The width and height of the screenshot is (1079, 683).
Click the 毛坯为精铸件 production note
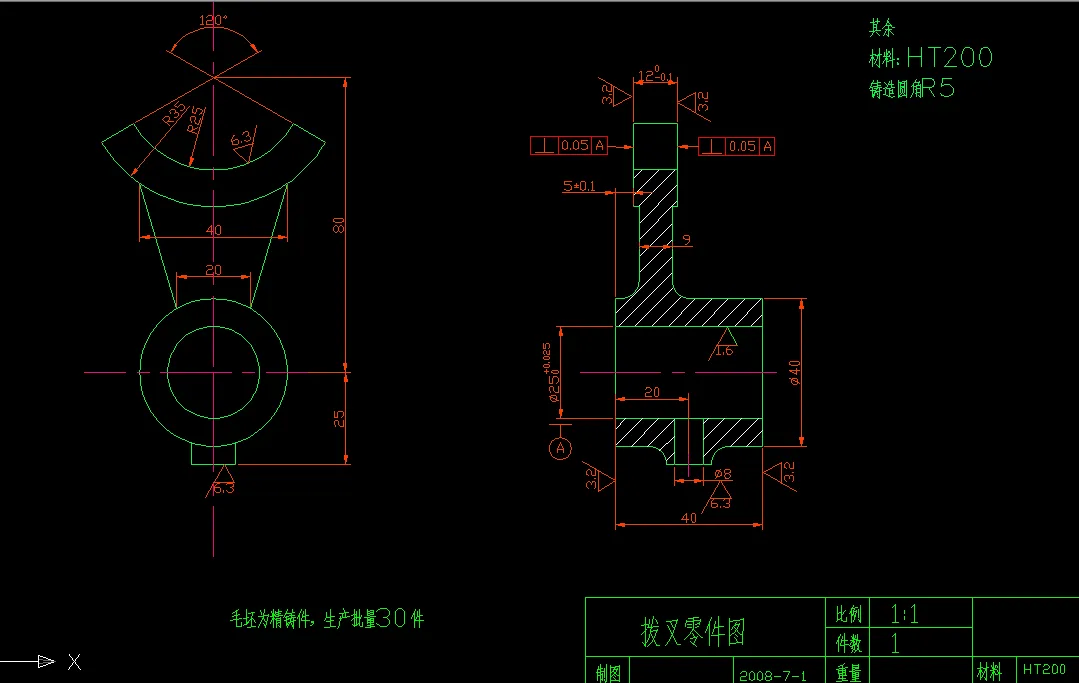click(x=325, y=617)
